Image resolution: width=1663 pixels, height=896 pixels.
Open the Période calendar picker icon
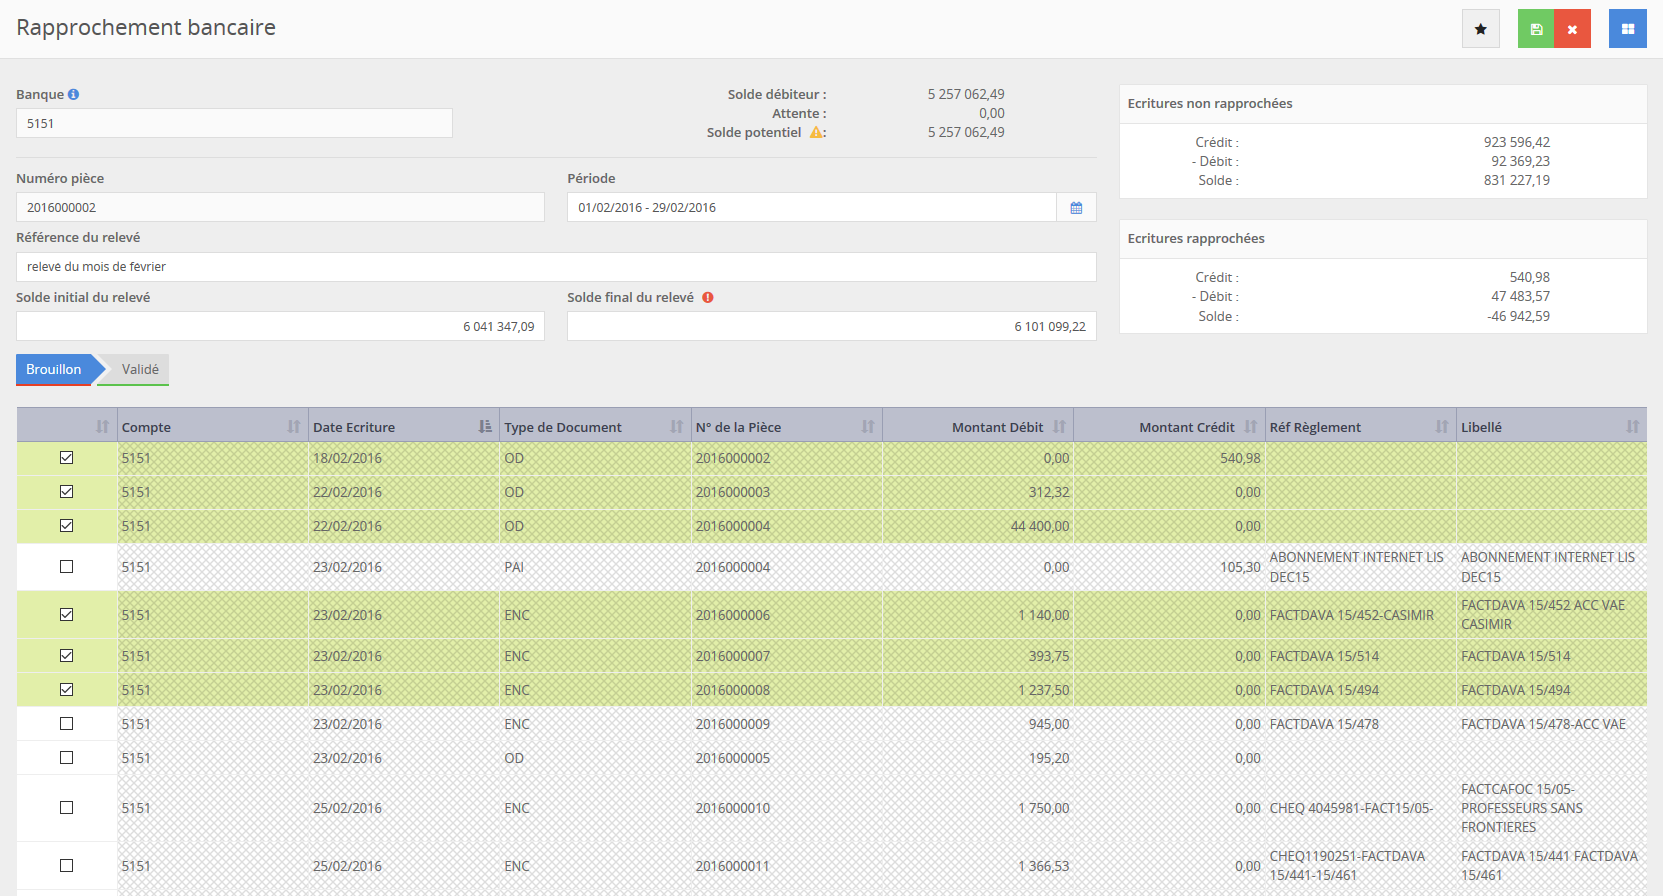point(1076,208)
